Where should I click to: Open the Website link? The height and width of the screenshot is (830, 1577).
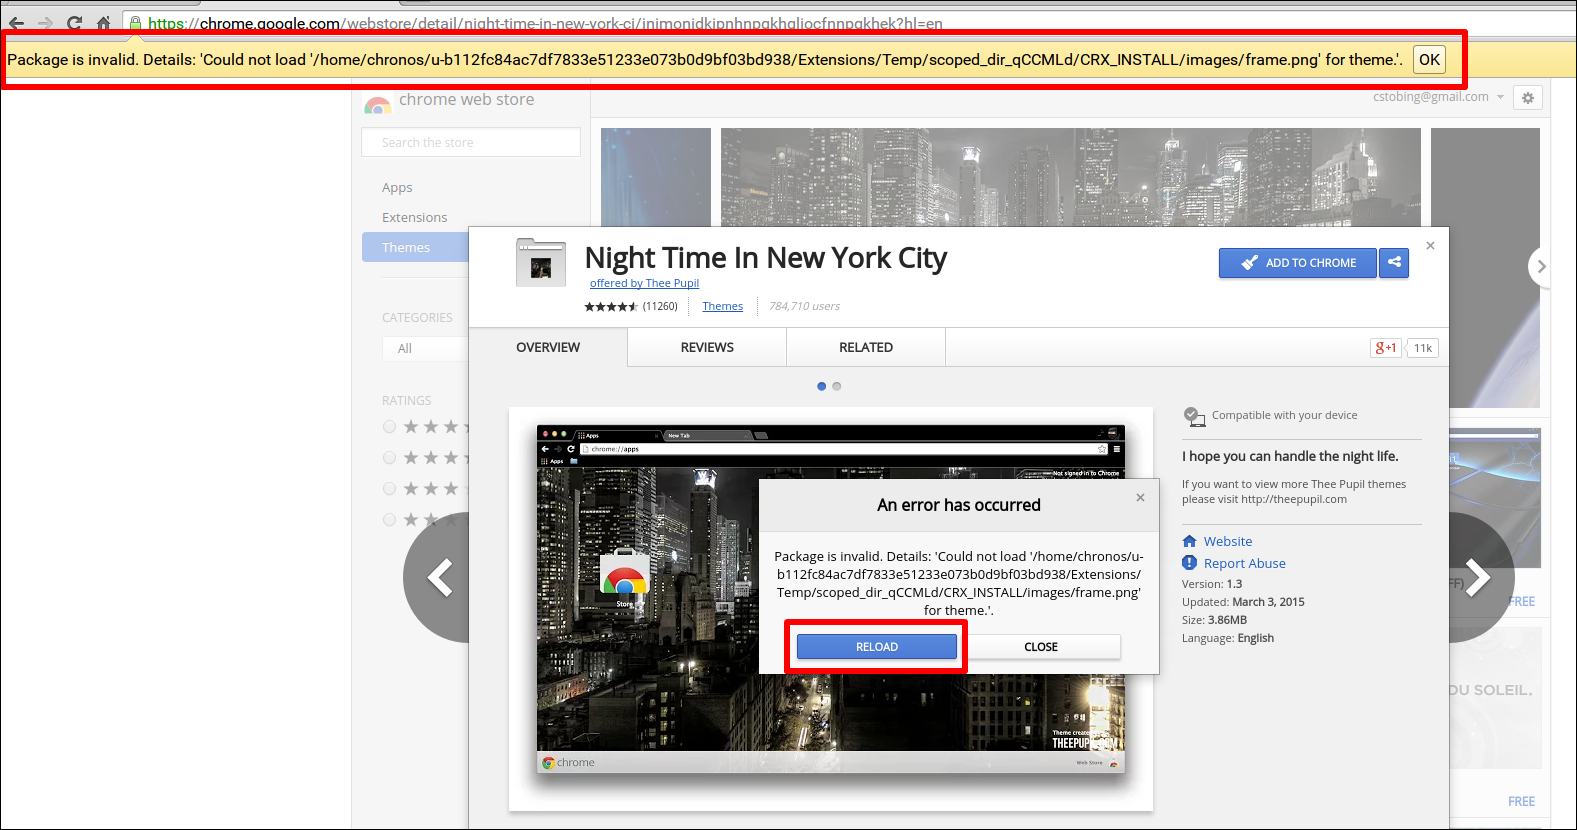(1228, 542)
